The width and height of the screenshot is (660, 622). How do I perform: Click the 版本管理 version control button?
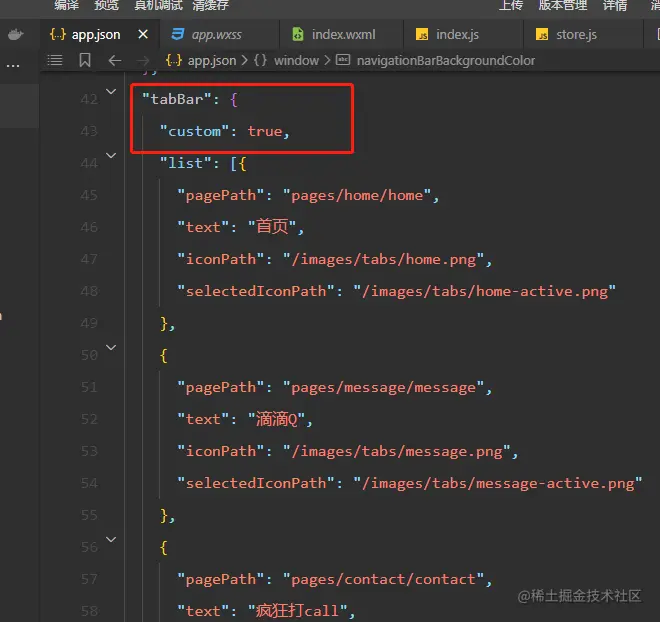coord(563,5)
